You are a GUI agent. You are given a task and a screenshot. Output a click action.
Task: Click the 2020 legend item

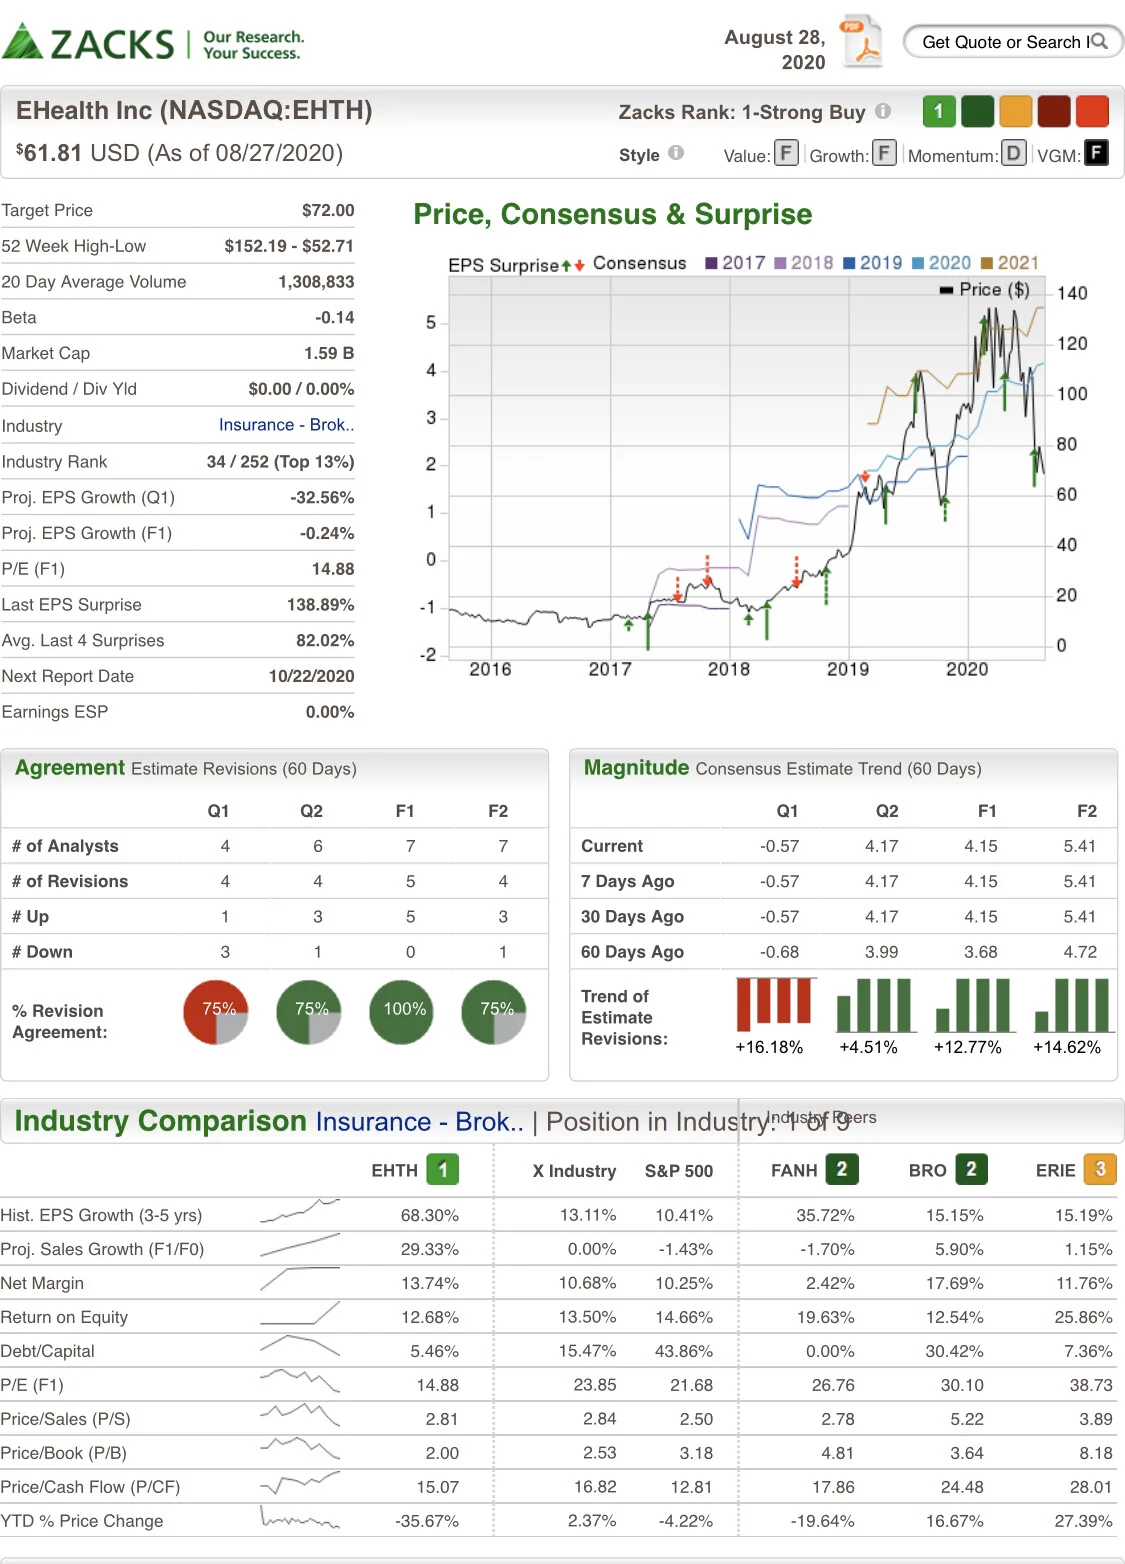[941, 263]
